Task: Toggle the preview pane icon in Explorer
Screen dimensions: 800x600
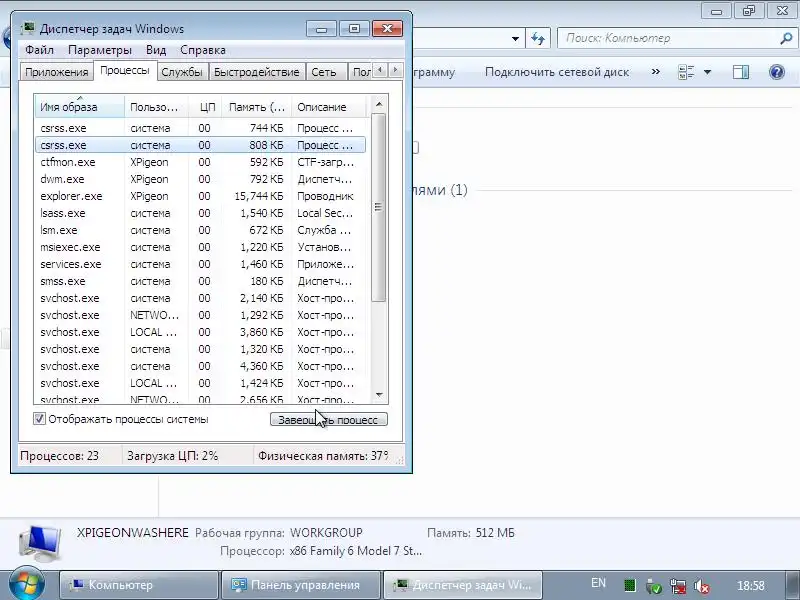Action: (741, 72)
